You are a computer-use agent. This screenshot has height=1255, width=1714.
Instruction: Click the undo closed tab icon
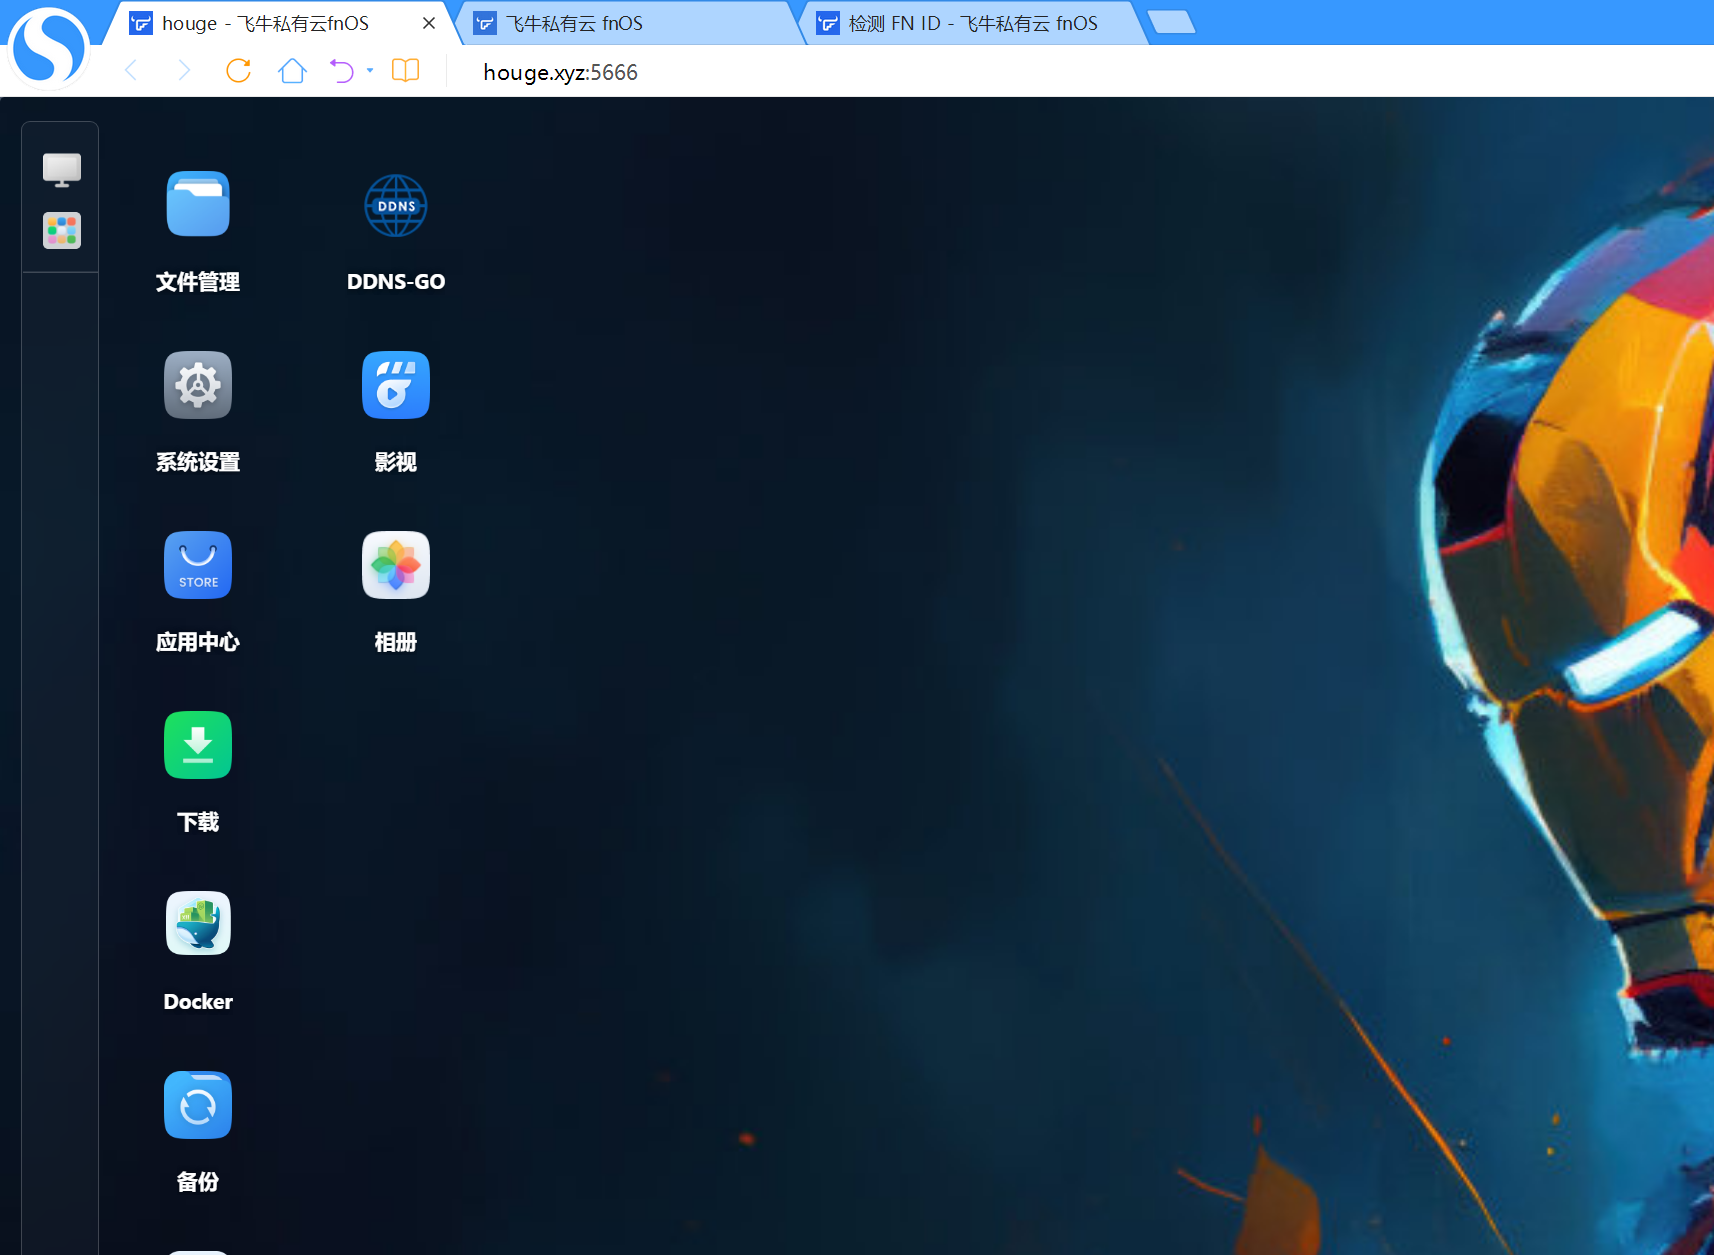342,70
